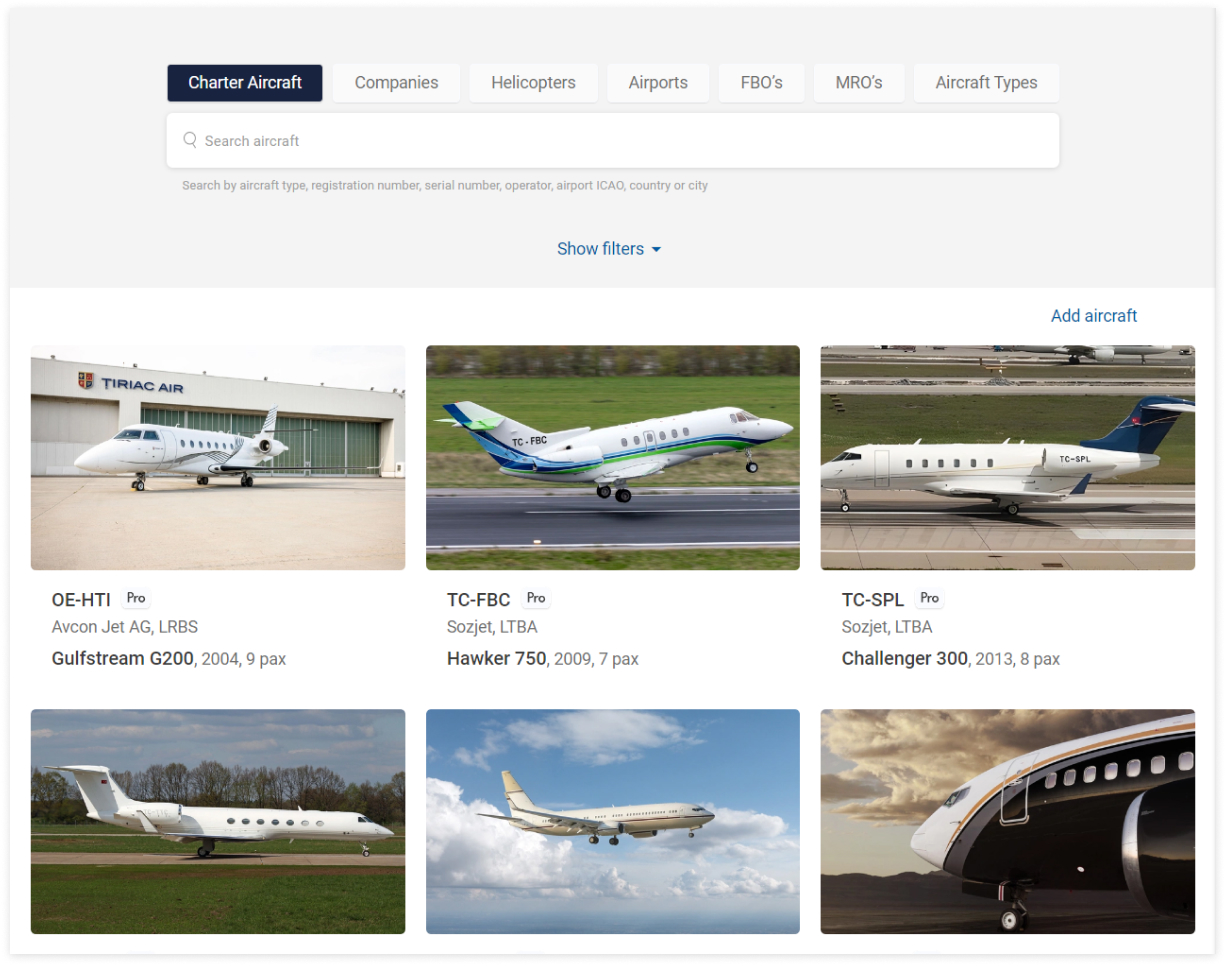Viewport: 1226px width, 966px height.
Task: Click the Pro badge beside TC-FBC
Action: [536, 598]
